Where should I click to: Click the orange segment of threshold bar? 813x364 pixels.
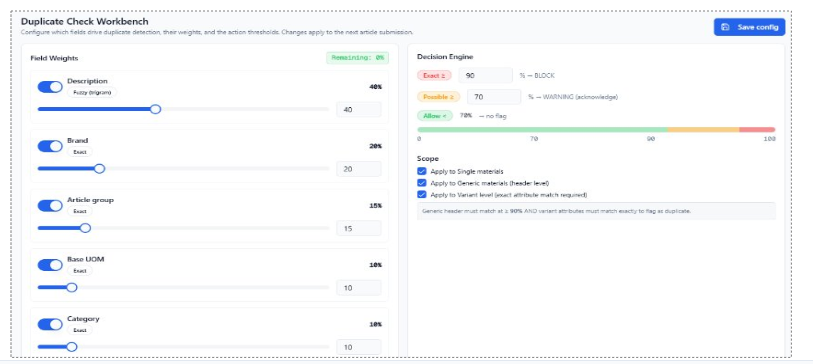(704, 130)
